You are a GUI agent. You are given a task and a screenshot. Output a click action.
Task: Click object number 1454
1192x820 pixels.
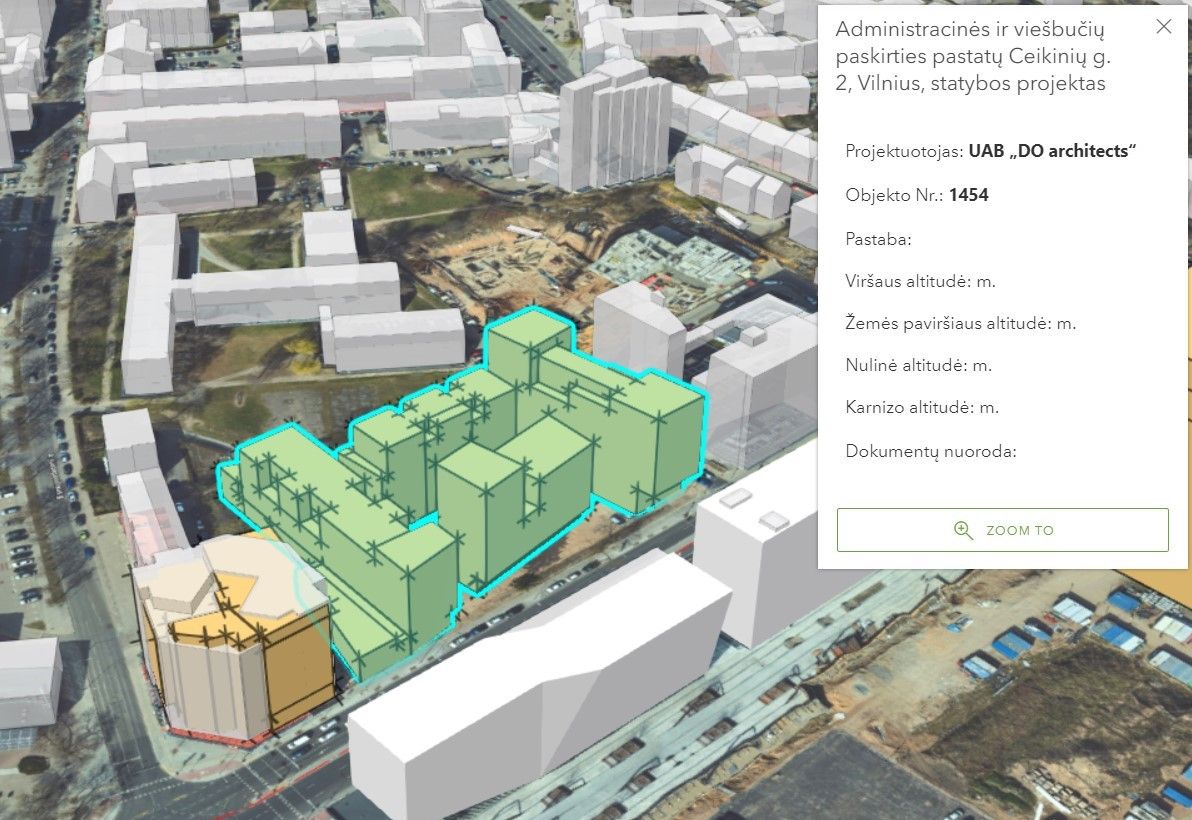[968, 195]
